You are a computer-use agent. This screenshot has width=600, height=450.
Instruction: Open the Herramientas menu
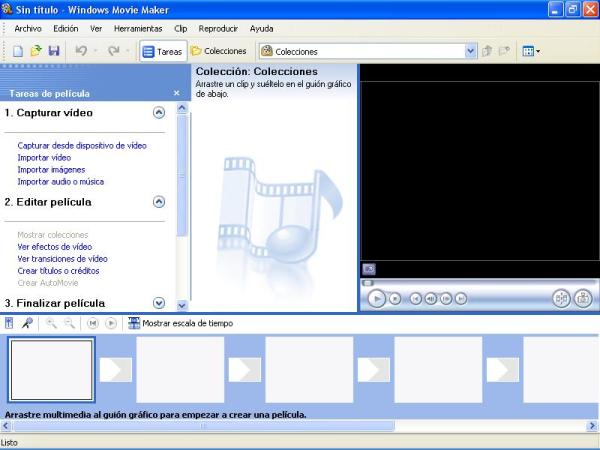pyautogui.click(x=138, y=29)
